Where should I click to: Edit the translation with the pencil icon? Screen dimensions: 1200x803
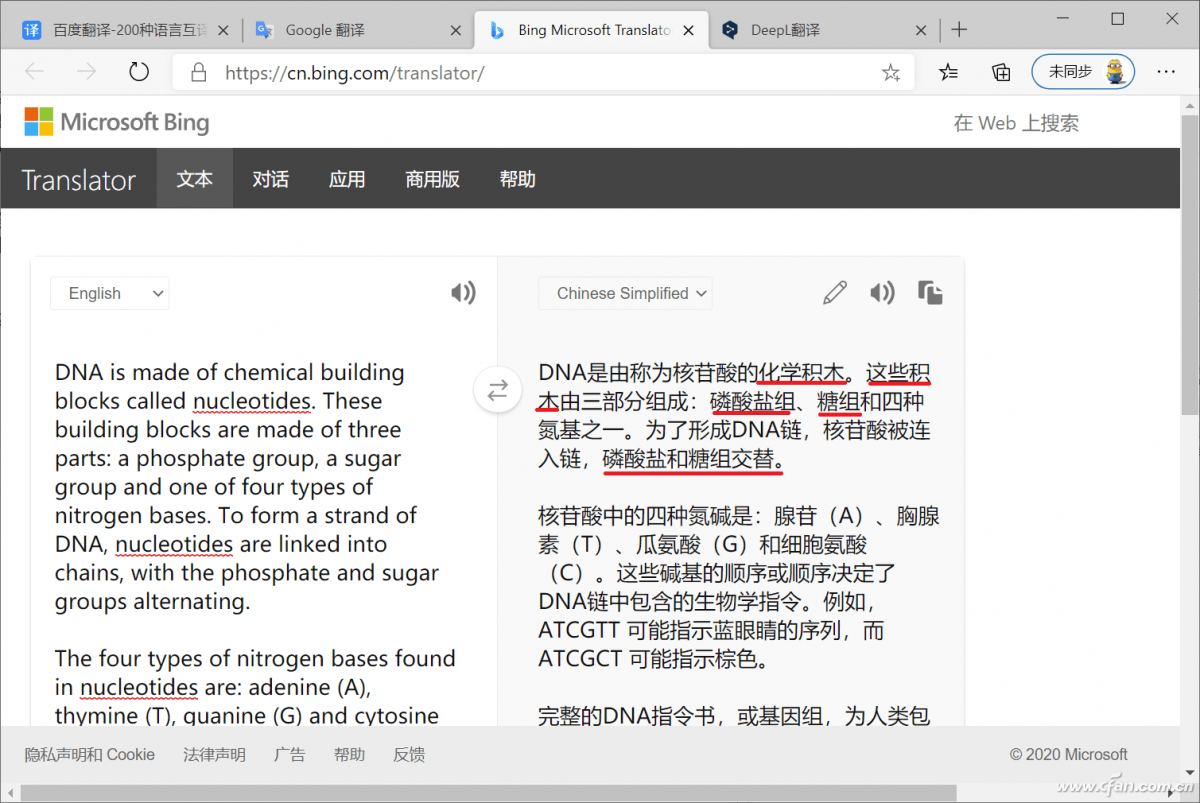[x=835, y=292]
